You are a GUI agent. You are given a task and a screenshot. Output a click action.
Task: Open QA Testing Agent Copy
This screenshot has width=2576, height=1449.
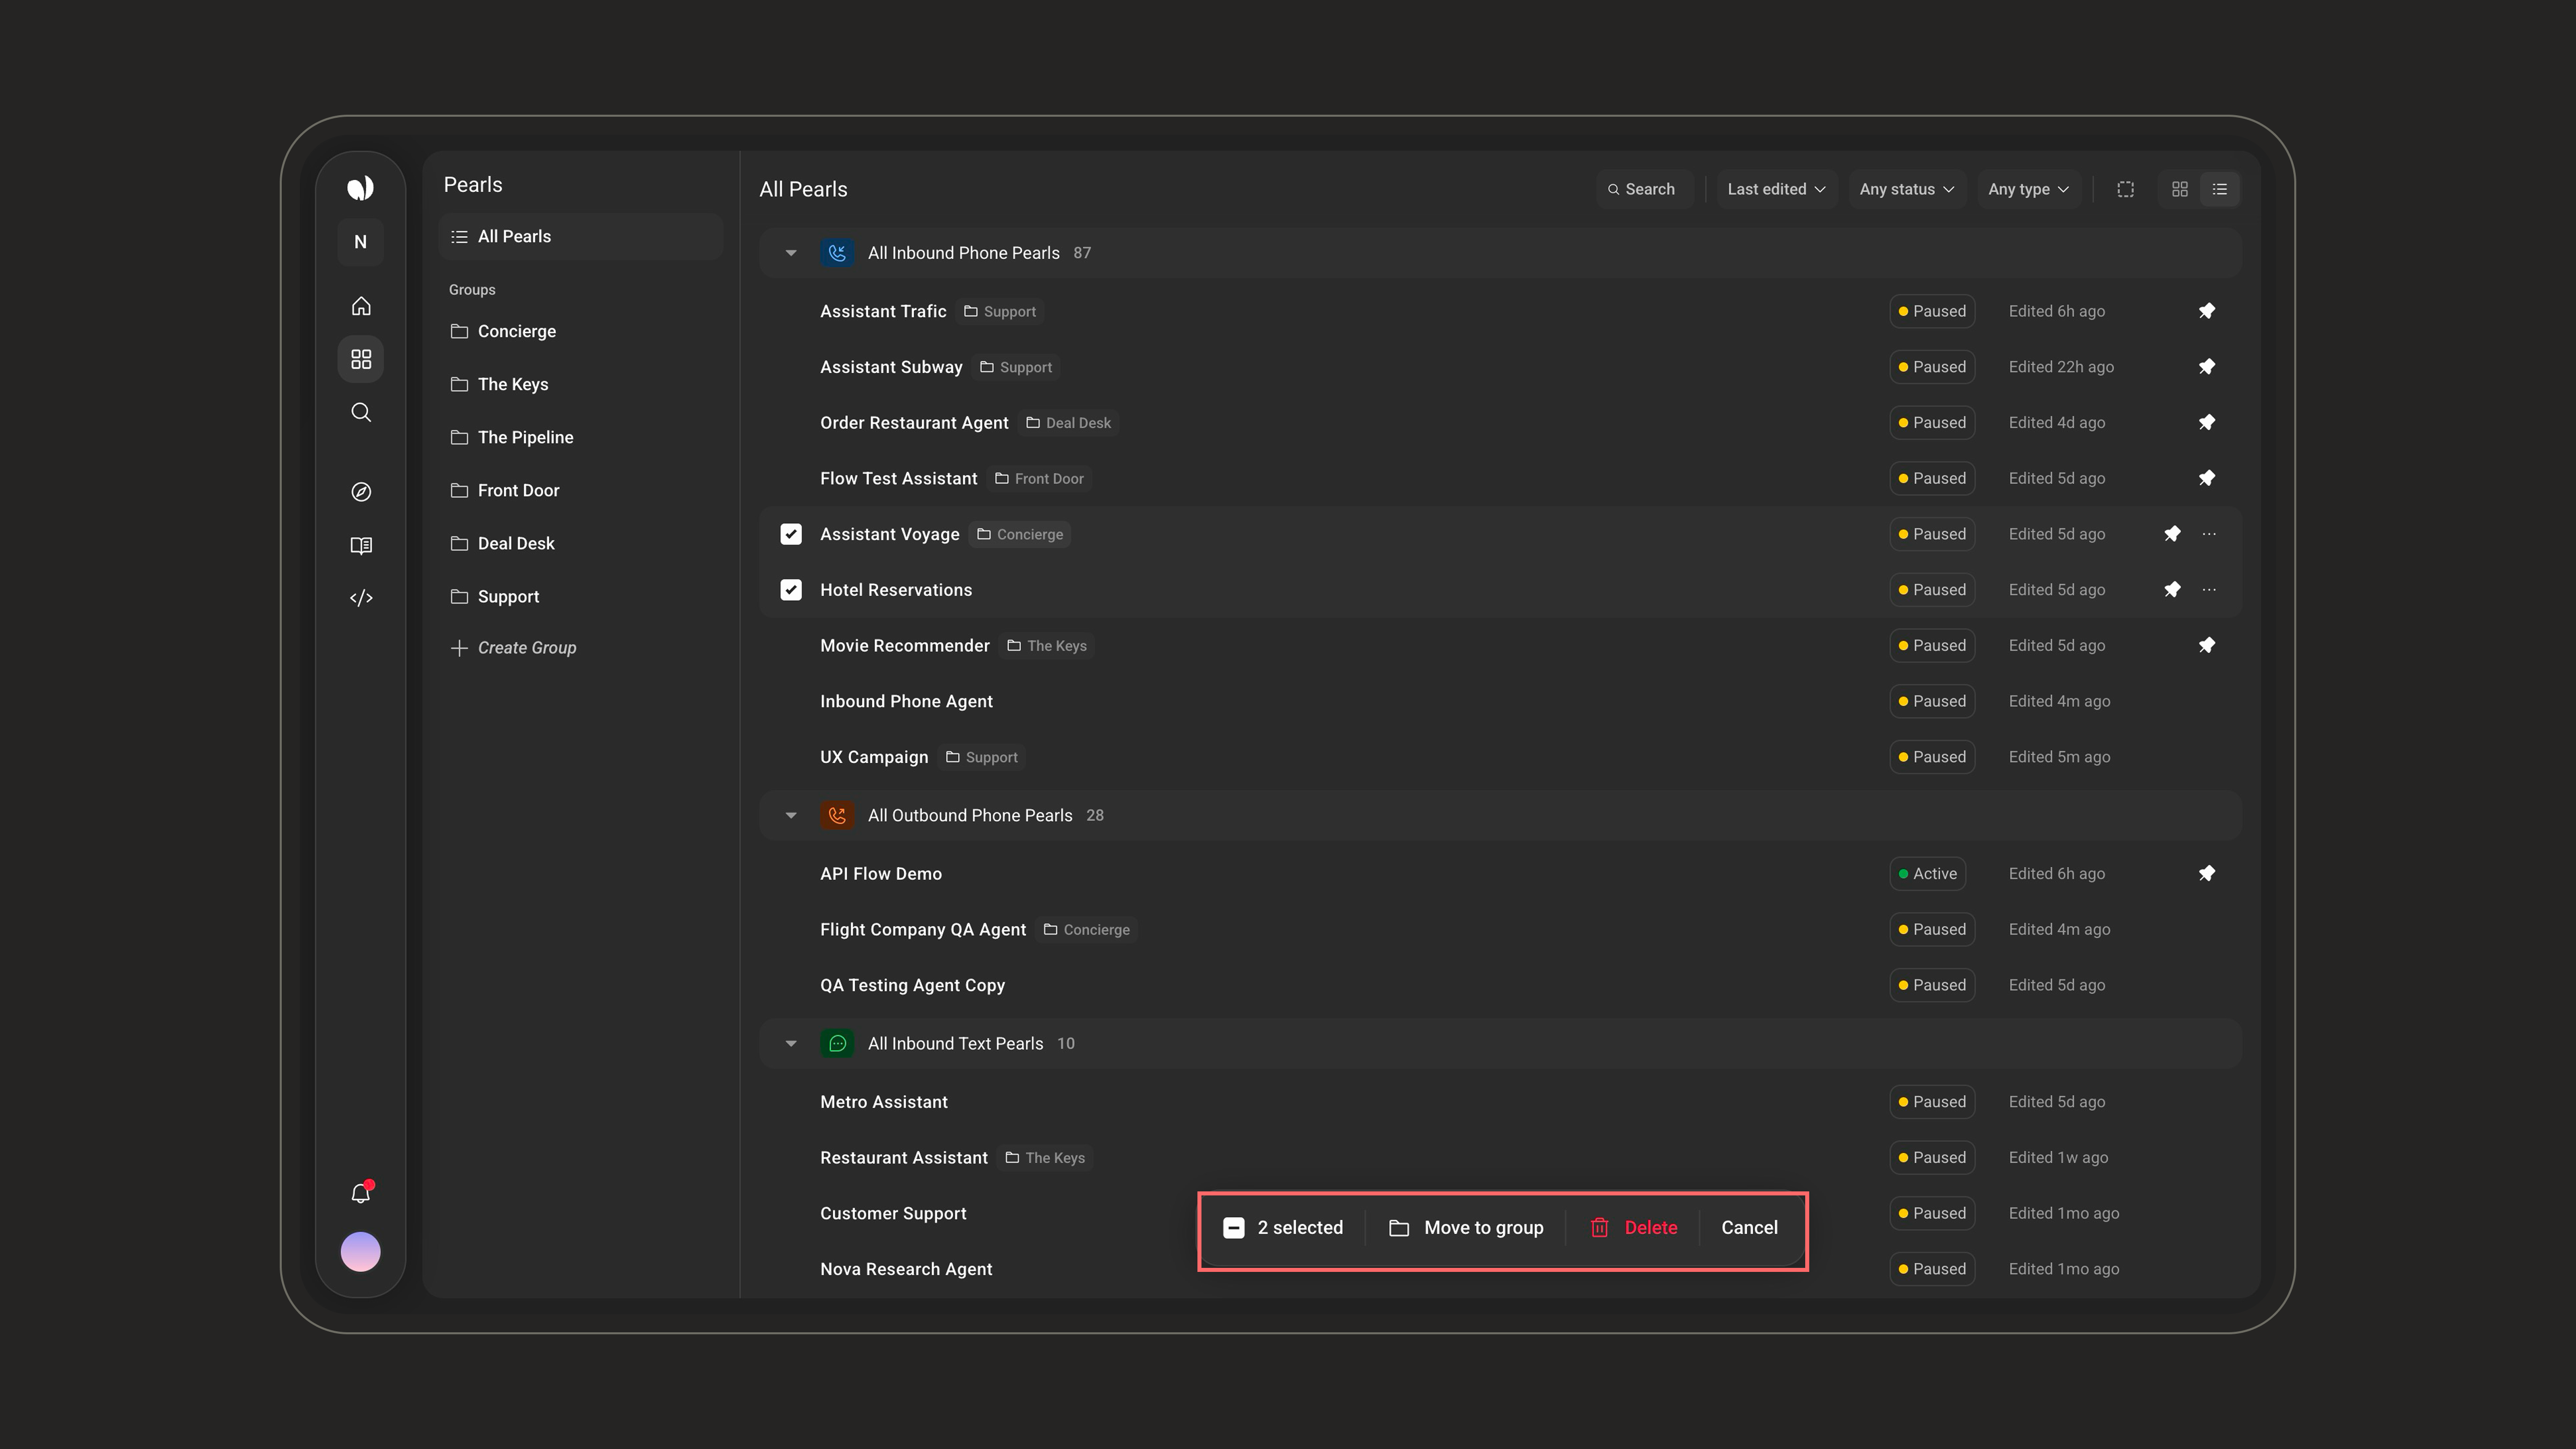[x=1500, y=985]
